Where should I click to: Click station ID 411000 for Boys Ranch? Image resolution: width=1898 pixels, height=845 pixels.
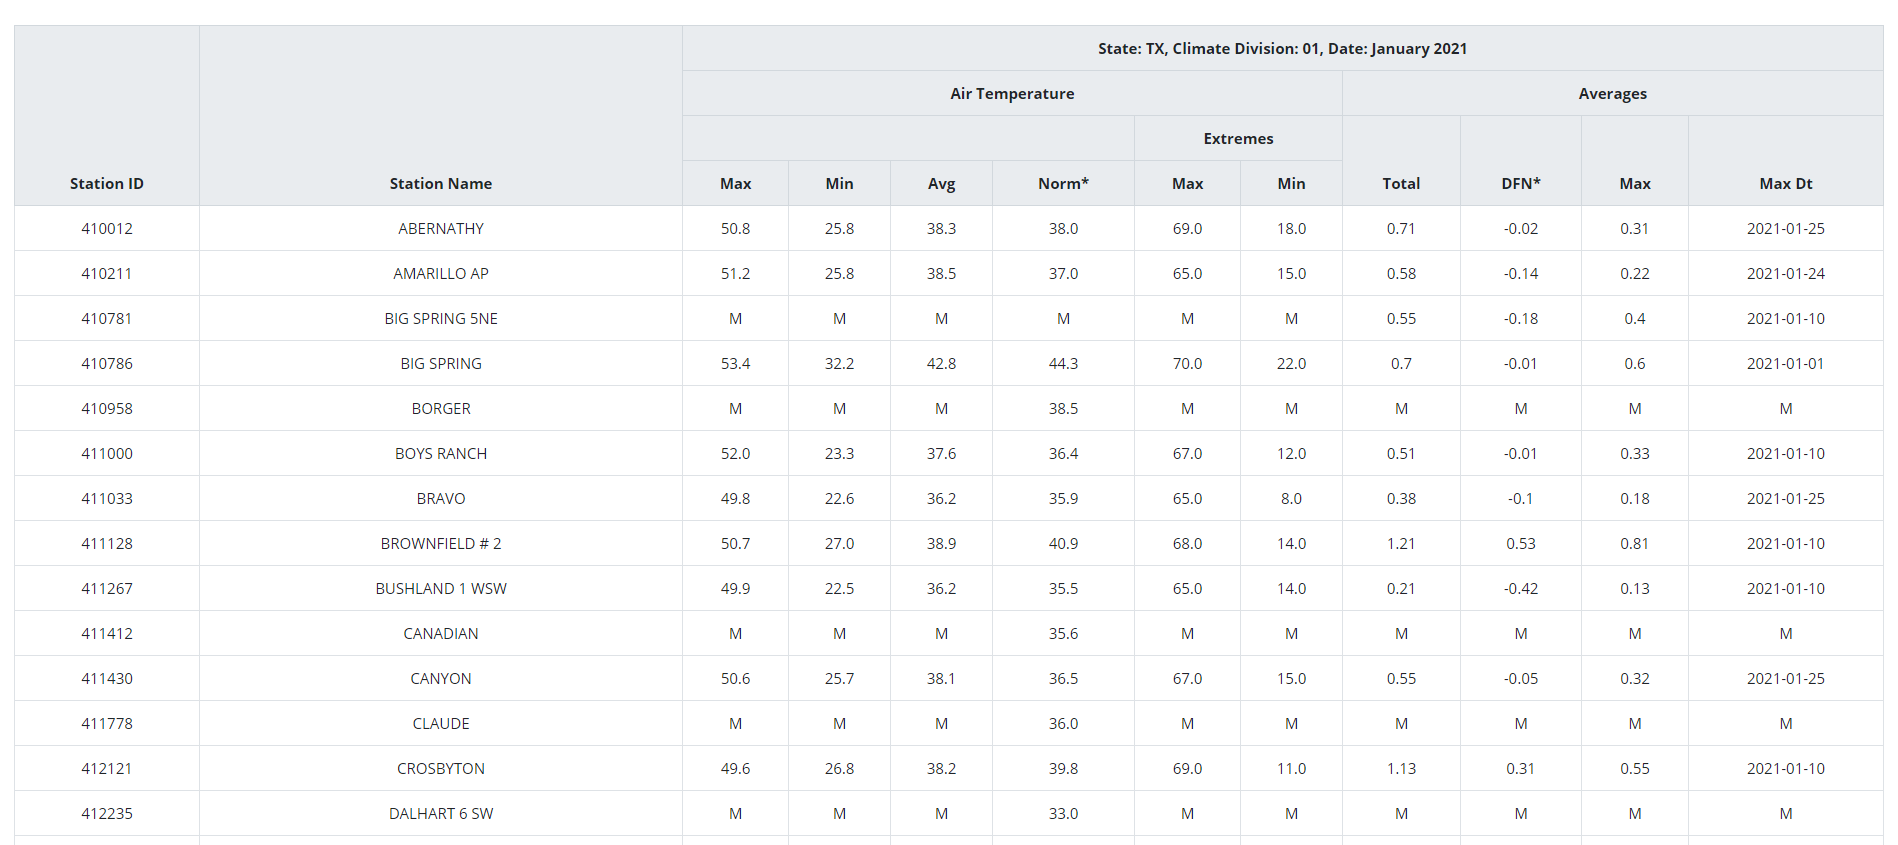coord(107,453)
